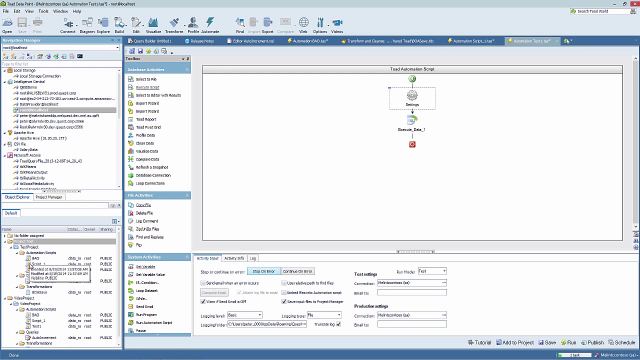Toggle Embed files into Automation script
This screenshot has height=360, width=640.
(284, 293)
